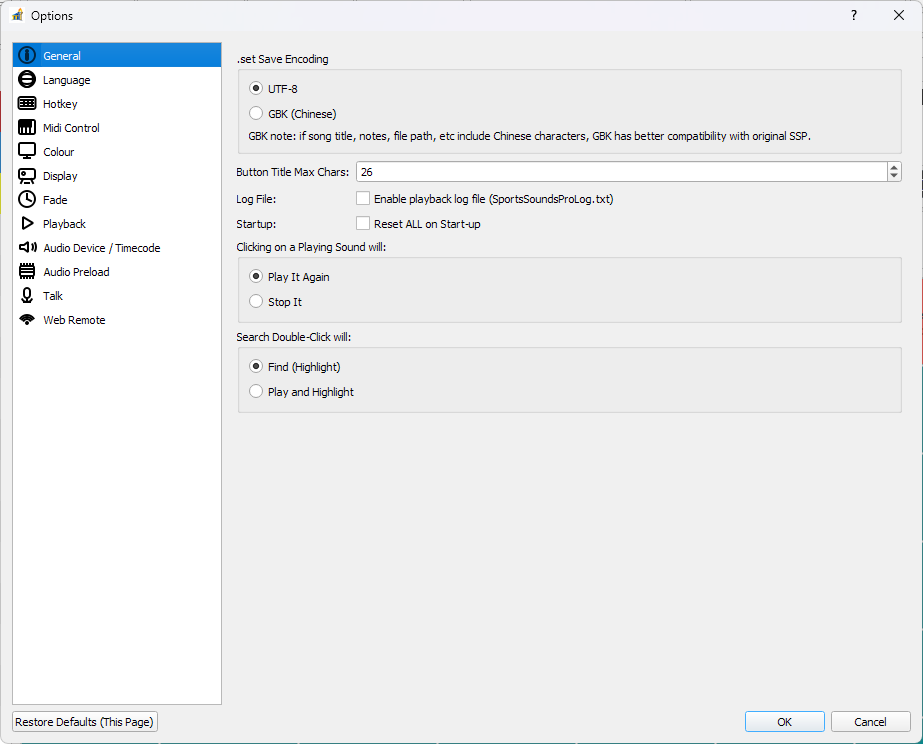
Task: Click Restore Defaults (This Page)
Action: [x=84, y=721]
